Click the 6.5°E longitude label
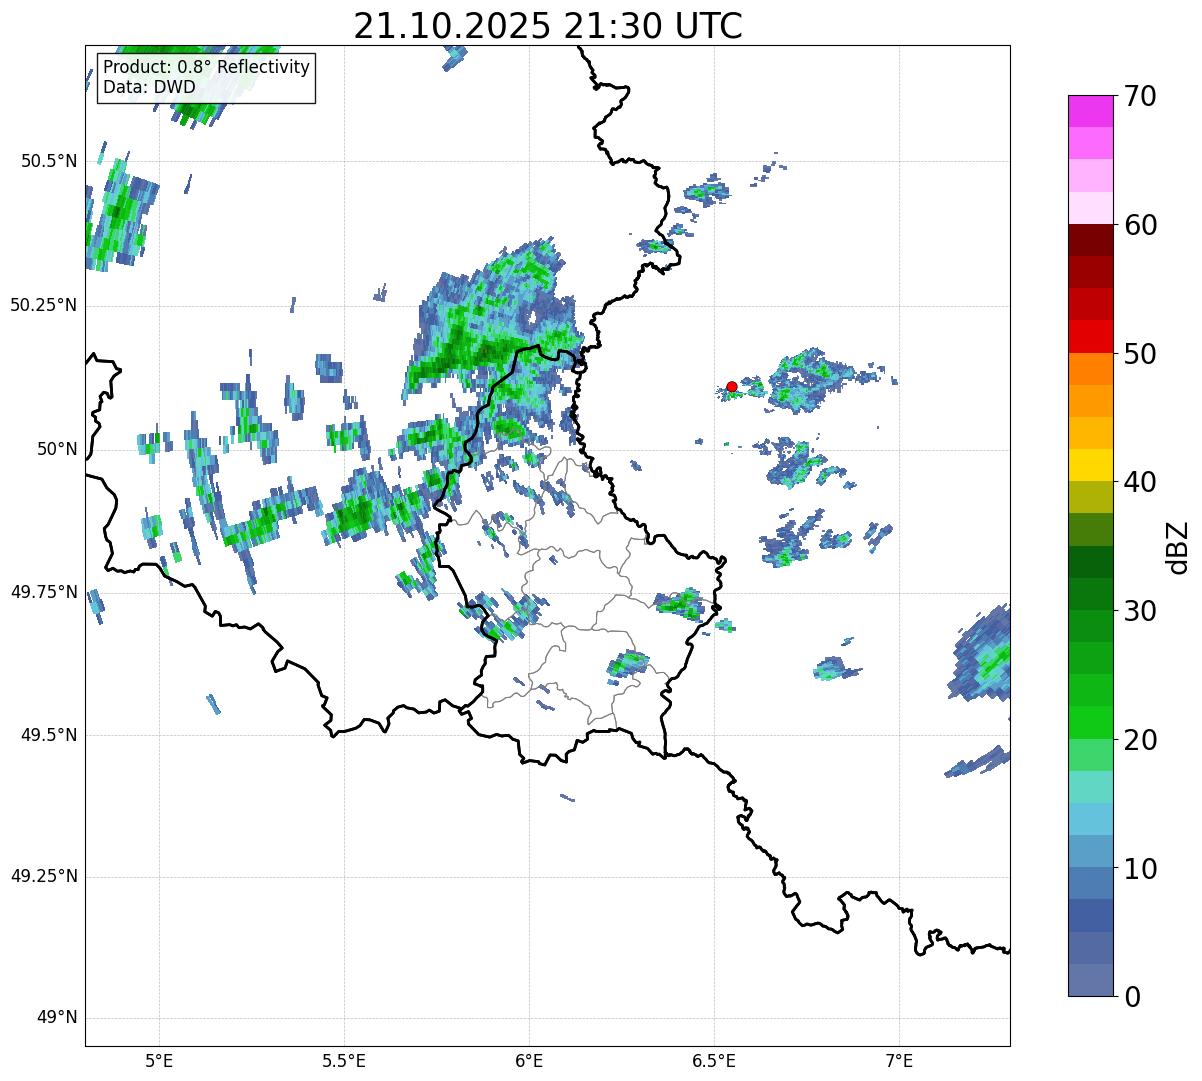1202x1081 pixels. (714, 1060)
